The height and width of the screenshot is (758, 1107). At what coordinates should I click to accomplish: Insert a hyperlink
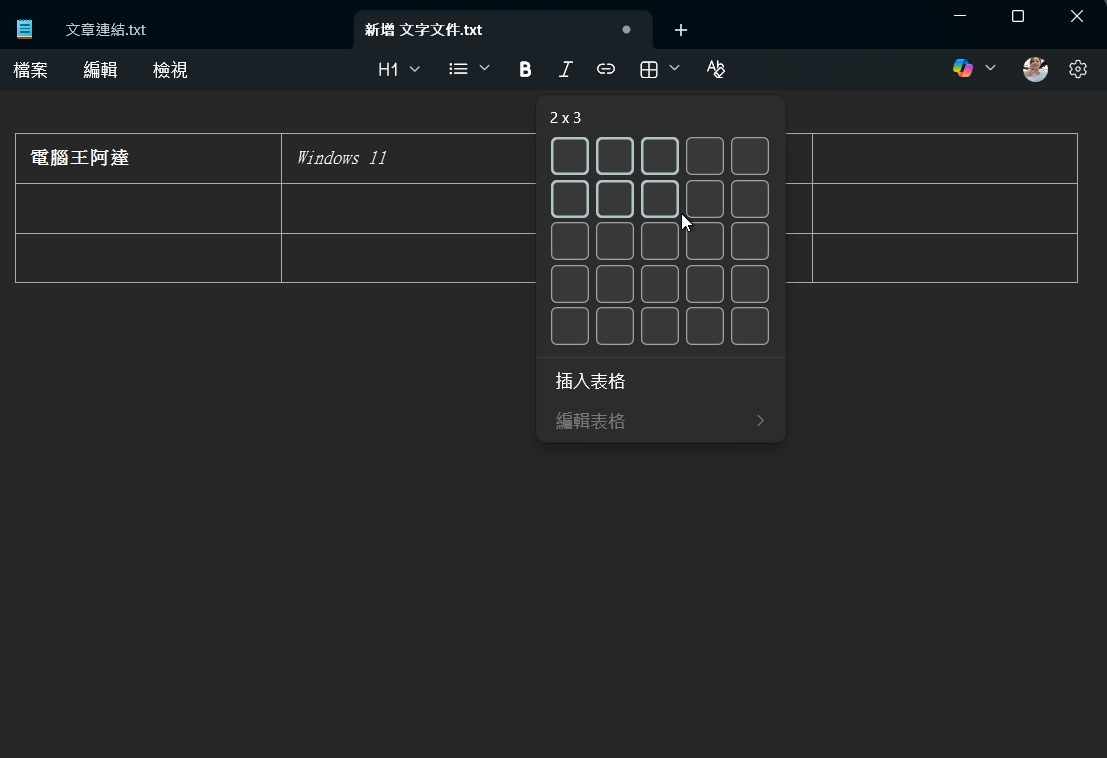click(605, 69)
